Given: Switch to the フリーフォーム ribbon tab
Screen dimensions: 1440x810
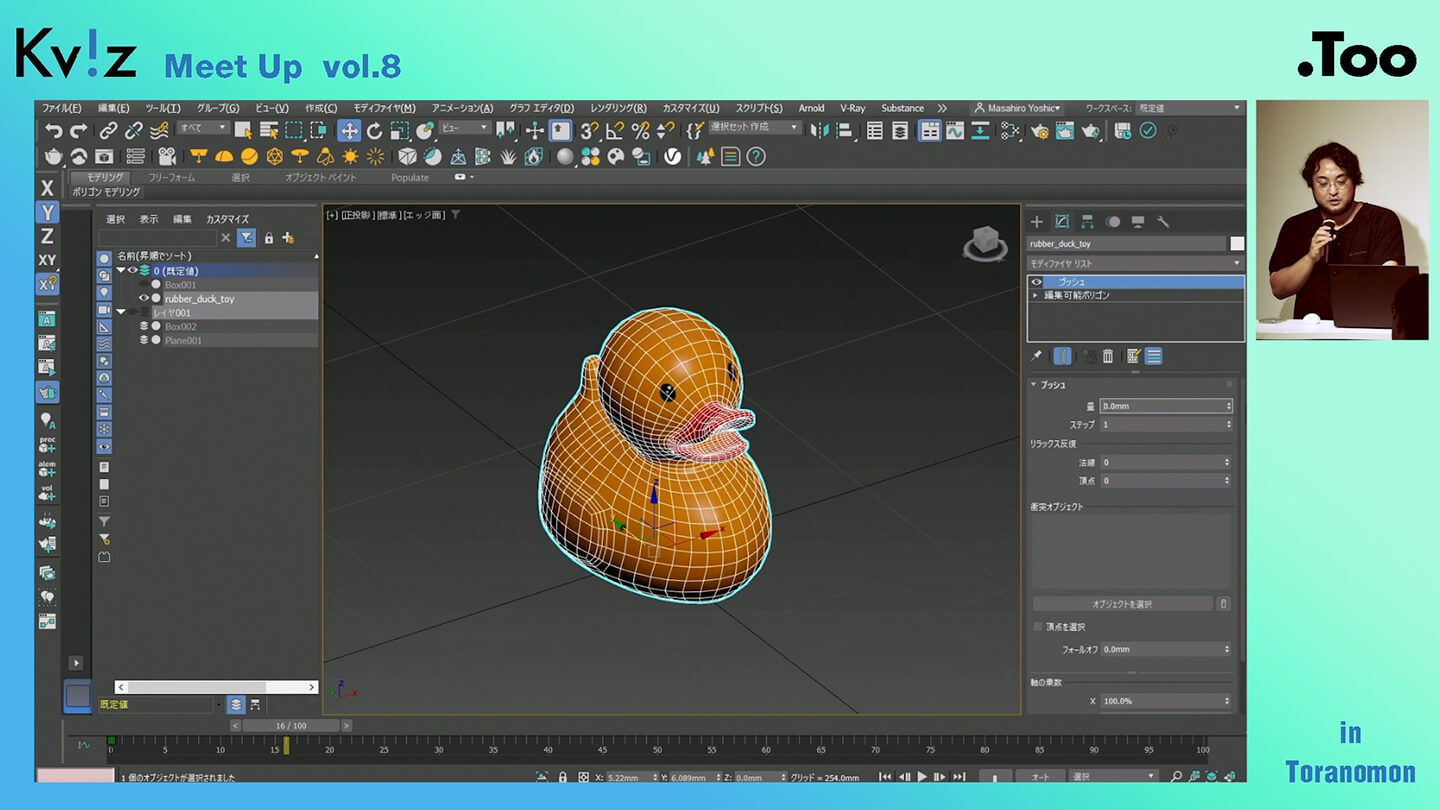Looking at the screenshot, I should coord(172,178).
